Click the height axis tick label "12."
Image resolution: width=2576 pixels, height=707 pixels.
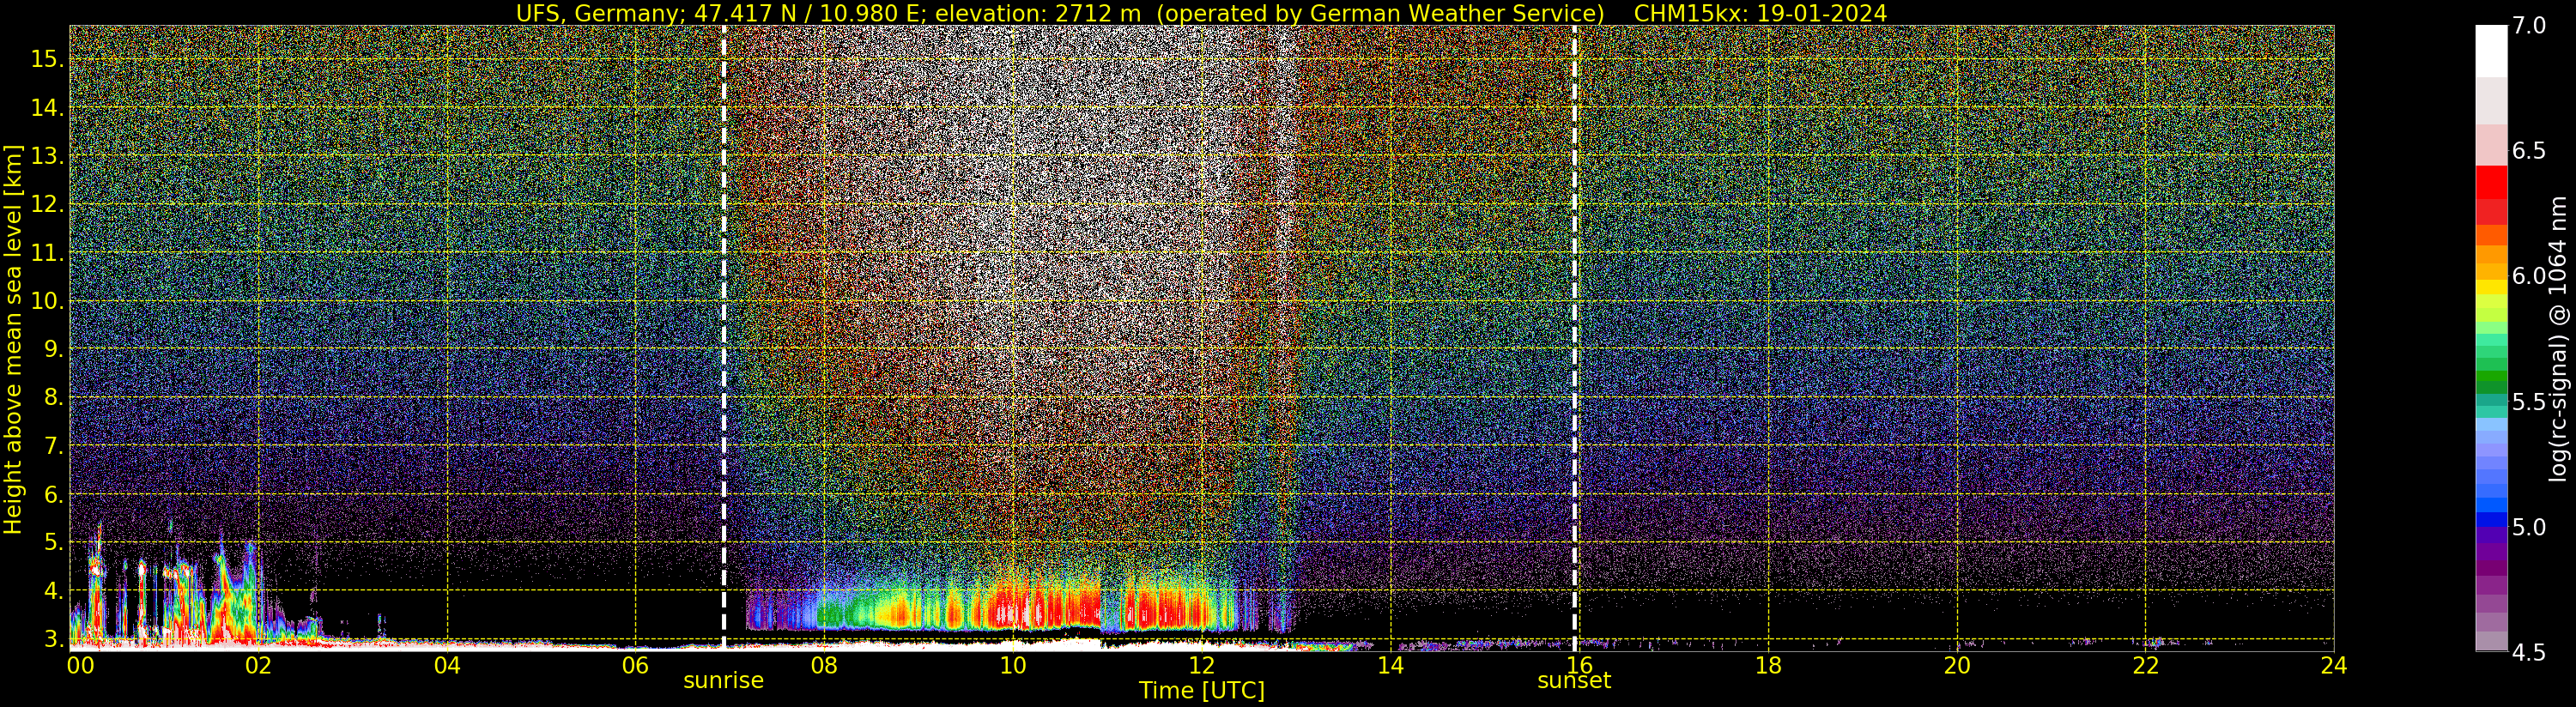tap(48, 204)
